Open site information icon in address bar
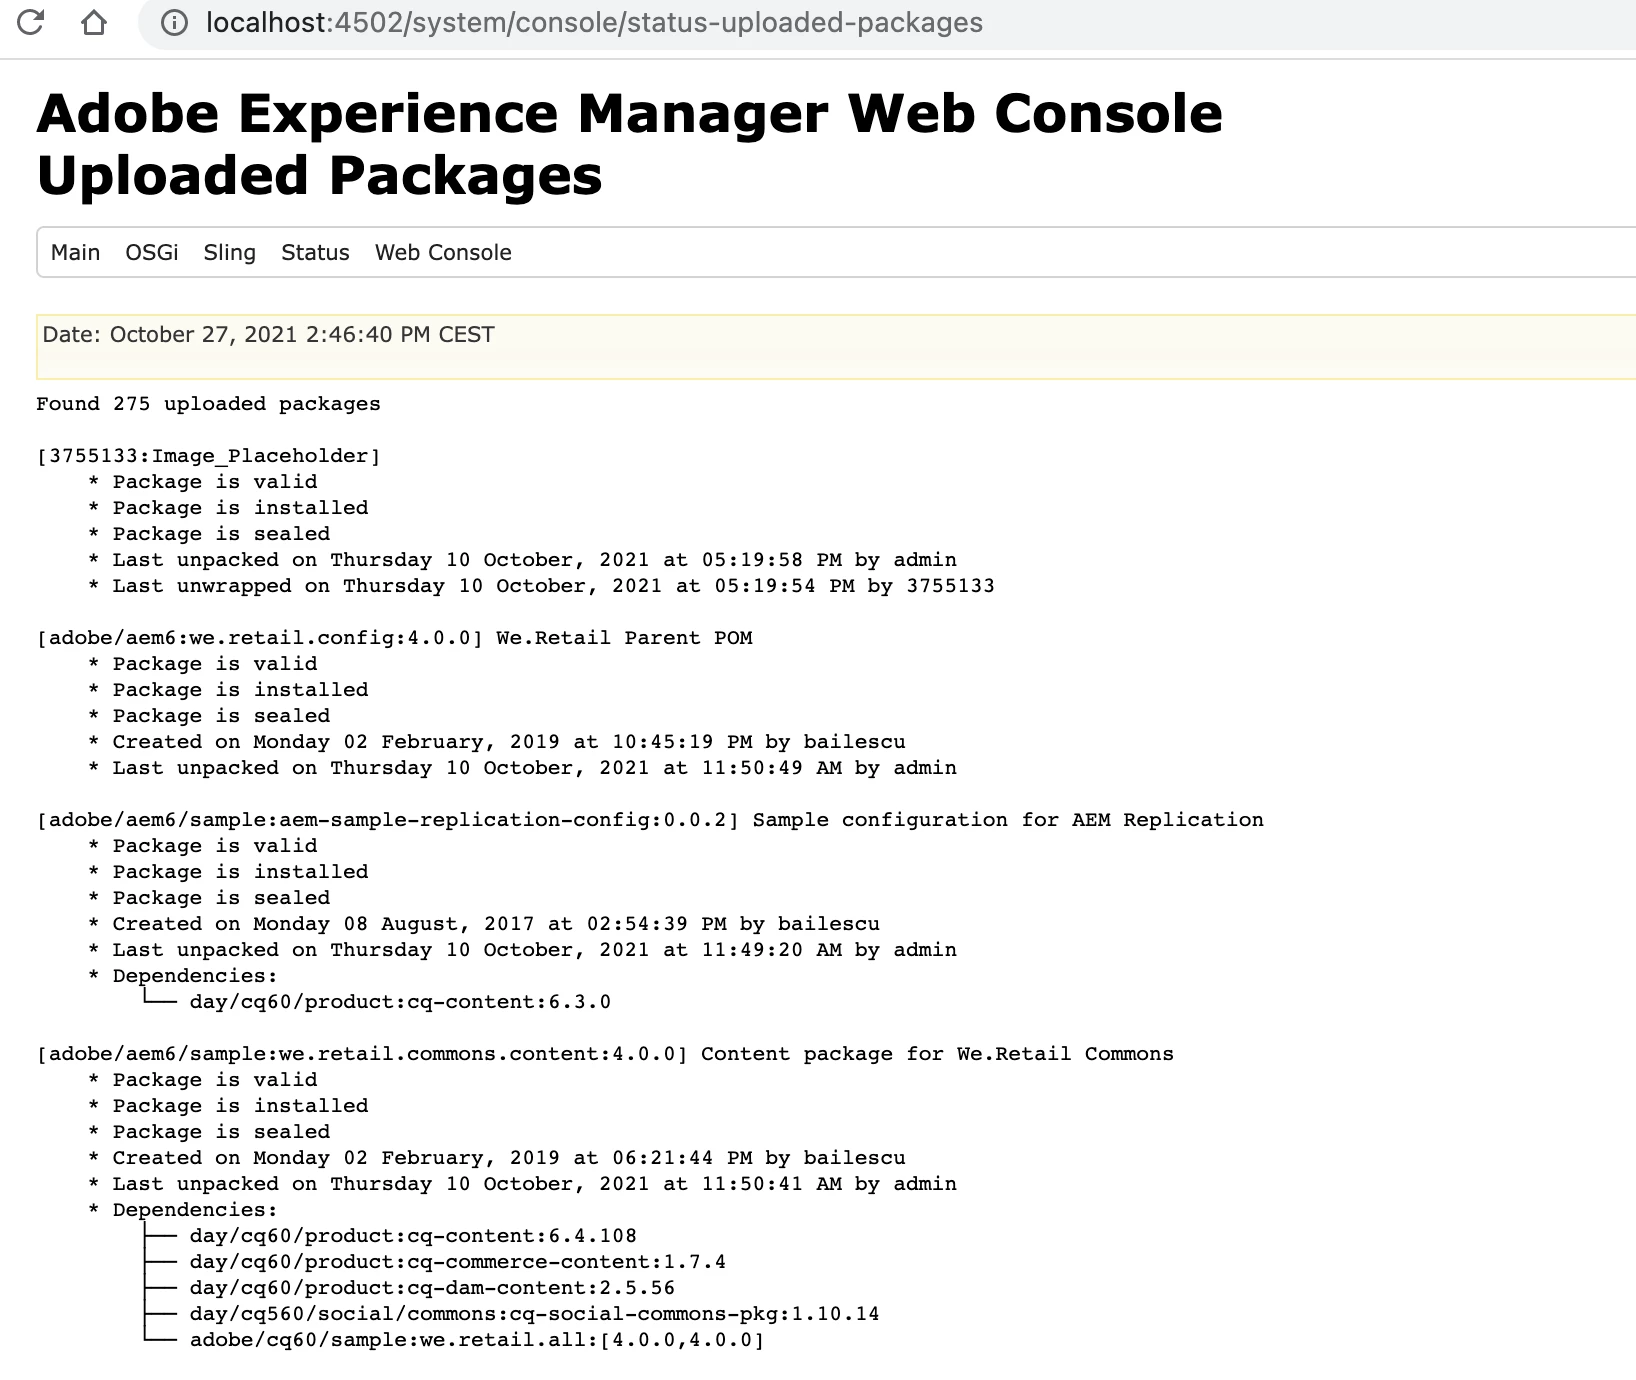The height and width of the screenshot is (1380, 1636). point(174,22)
